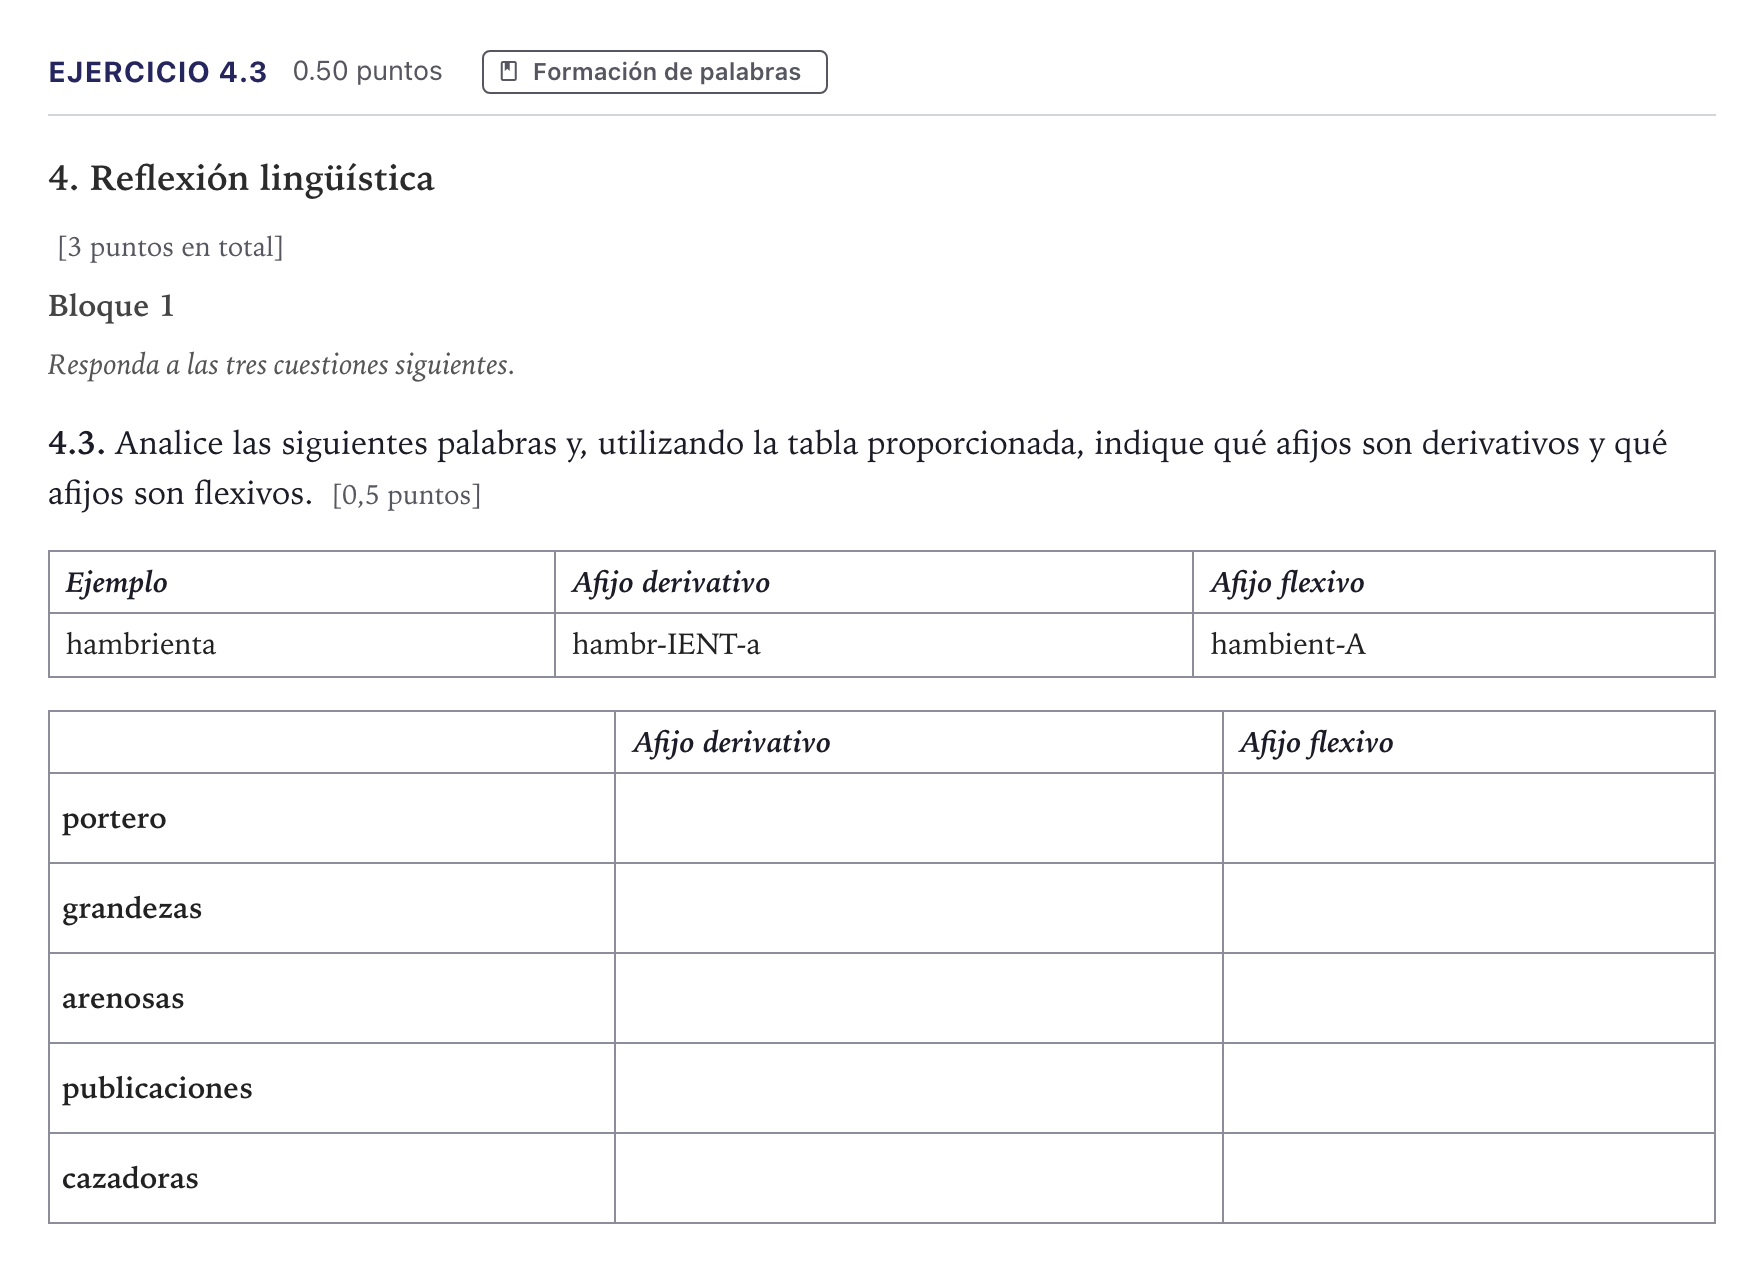1764x1272 pixels.
Task: Click Afijo derivativo header in the answer table
Action: [x=731, y=743]
